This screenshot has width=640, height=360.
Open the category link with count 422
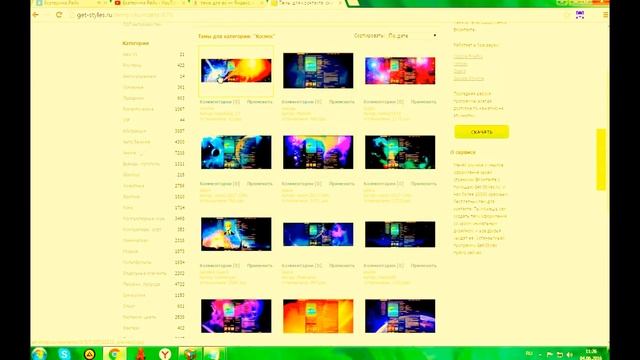click(x=132, y=65)
